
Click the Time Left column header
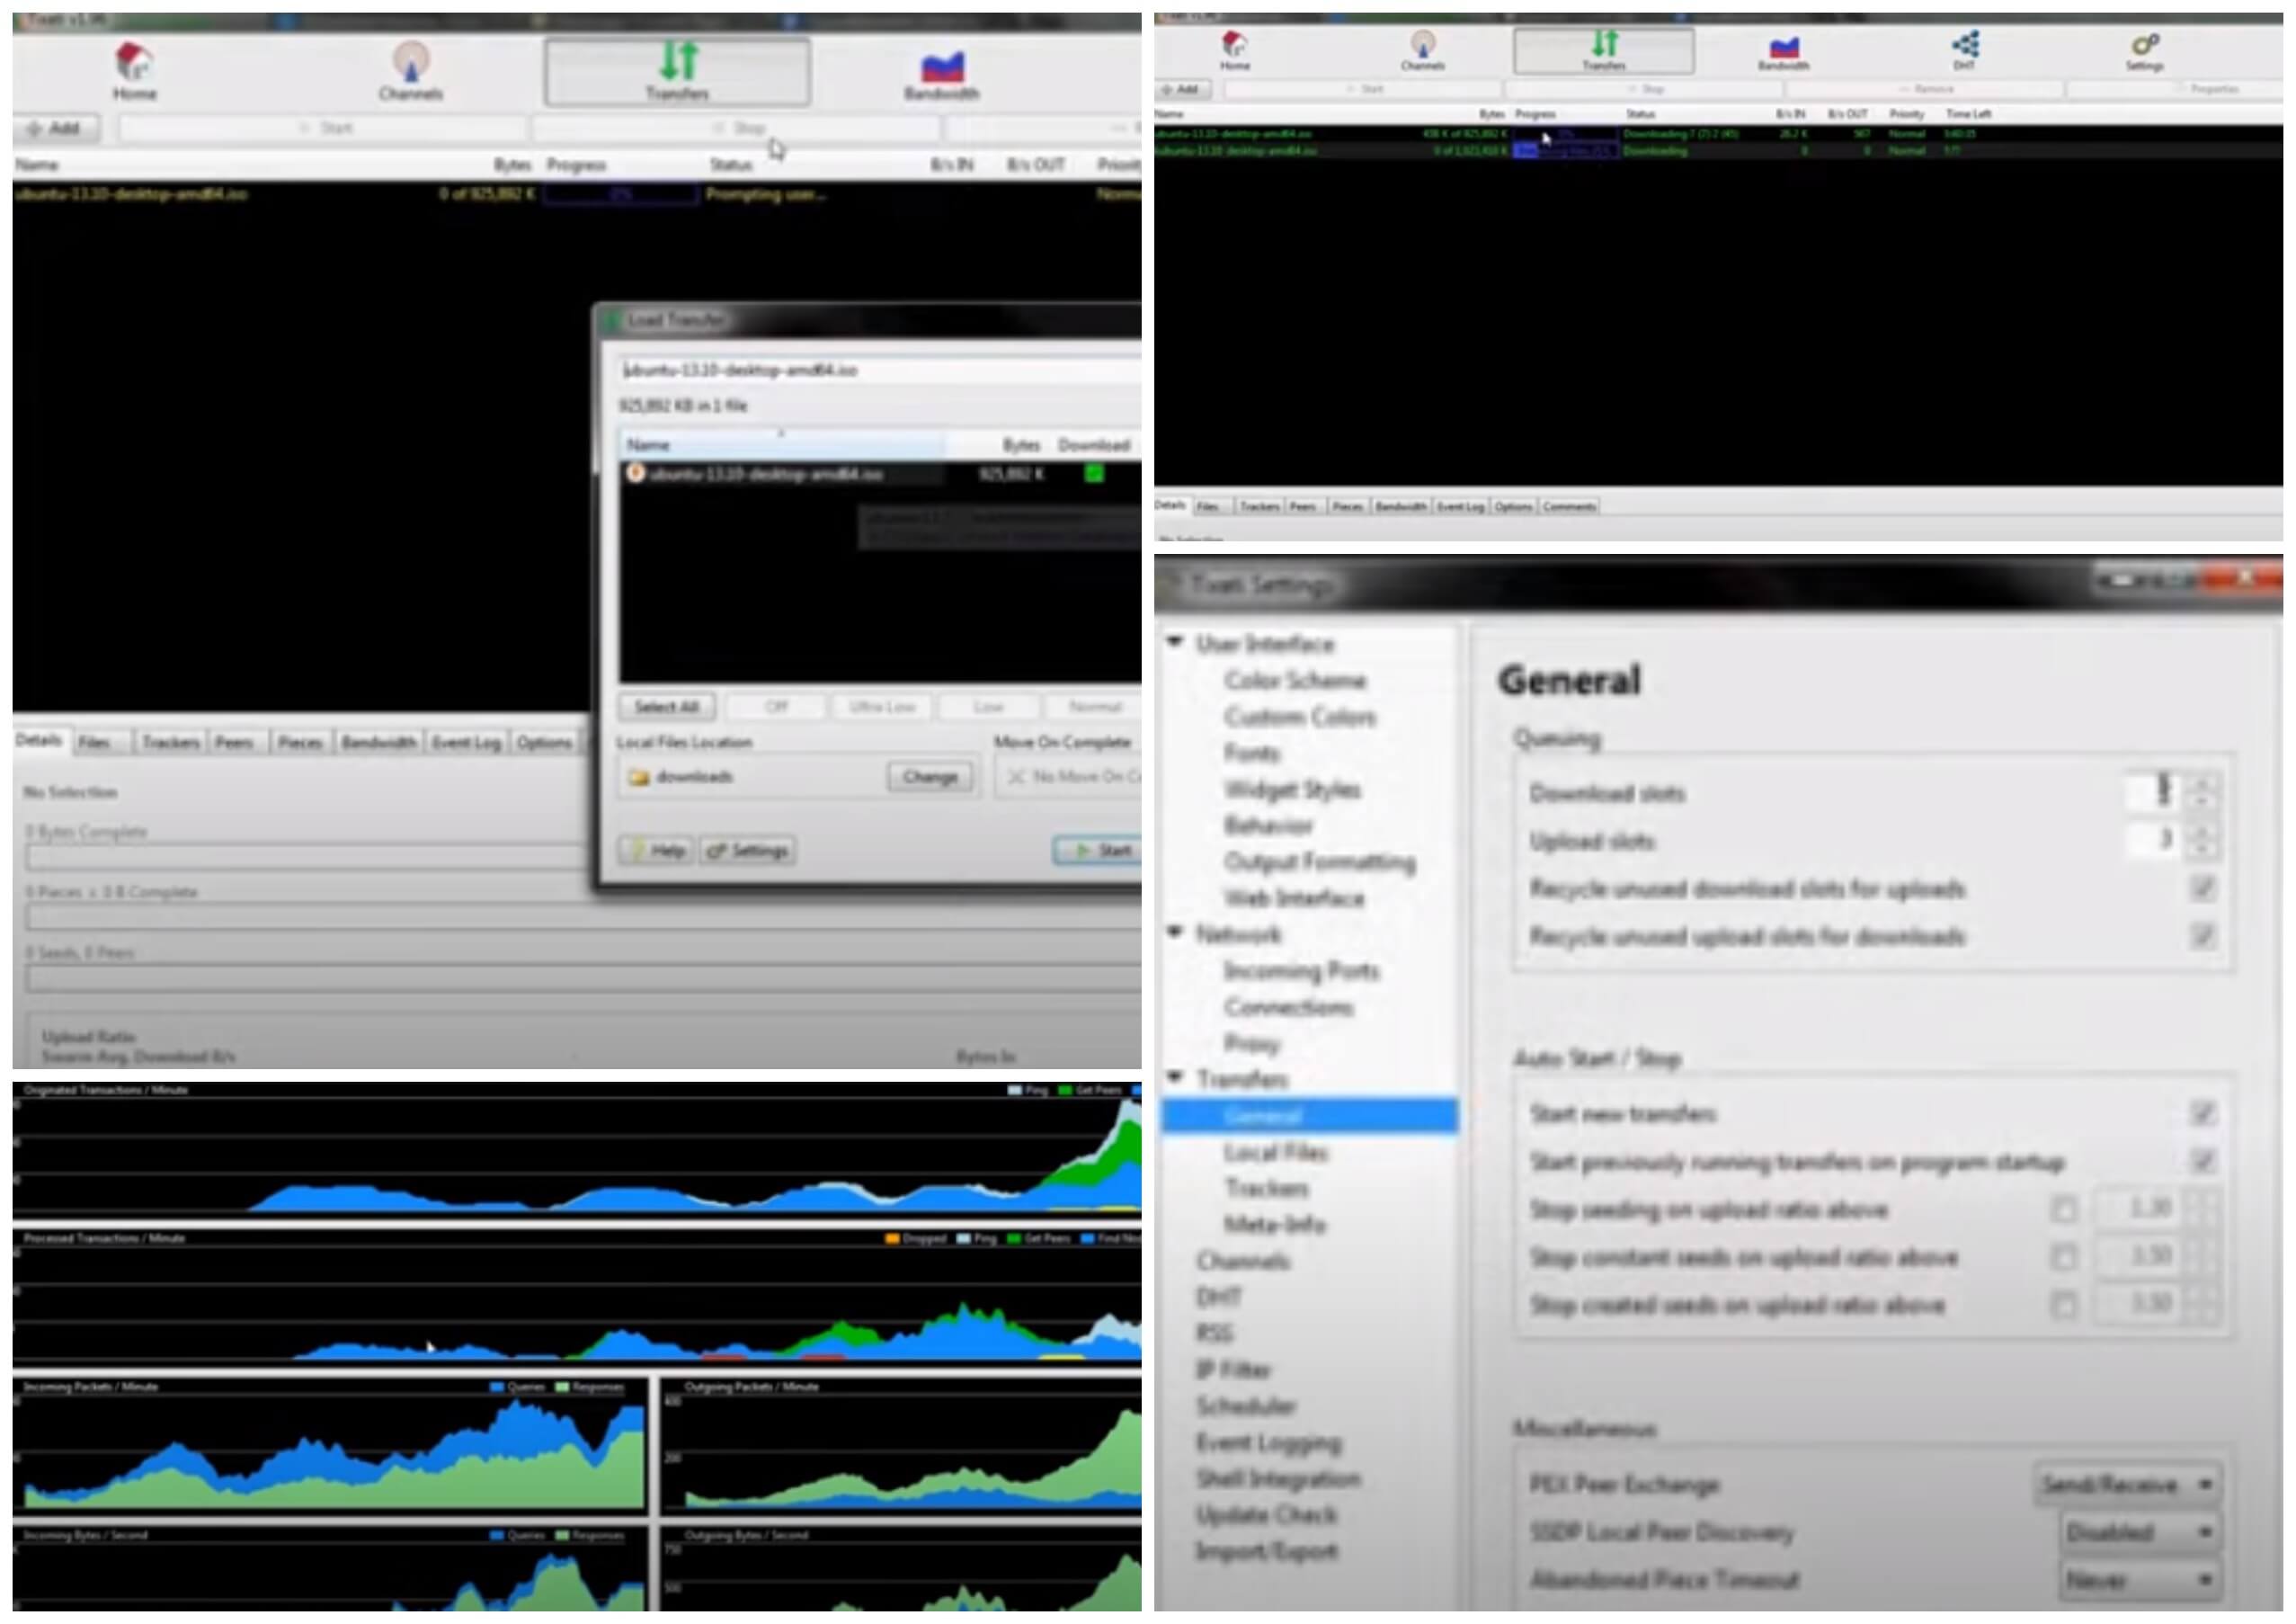click(1968, 114)
